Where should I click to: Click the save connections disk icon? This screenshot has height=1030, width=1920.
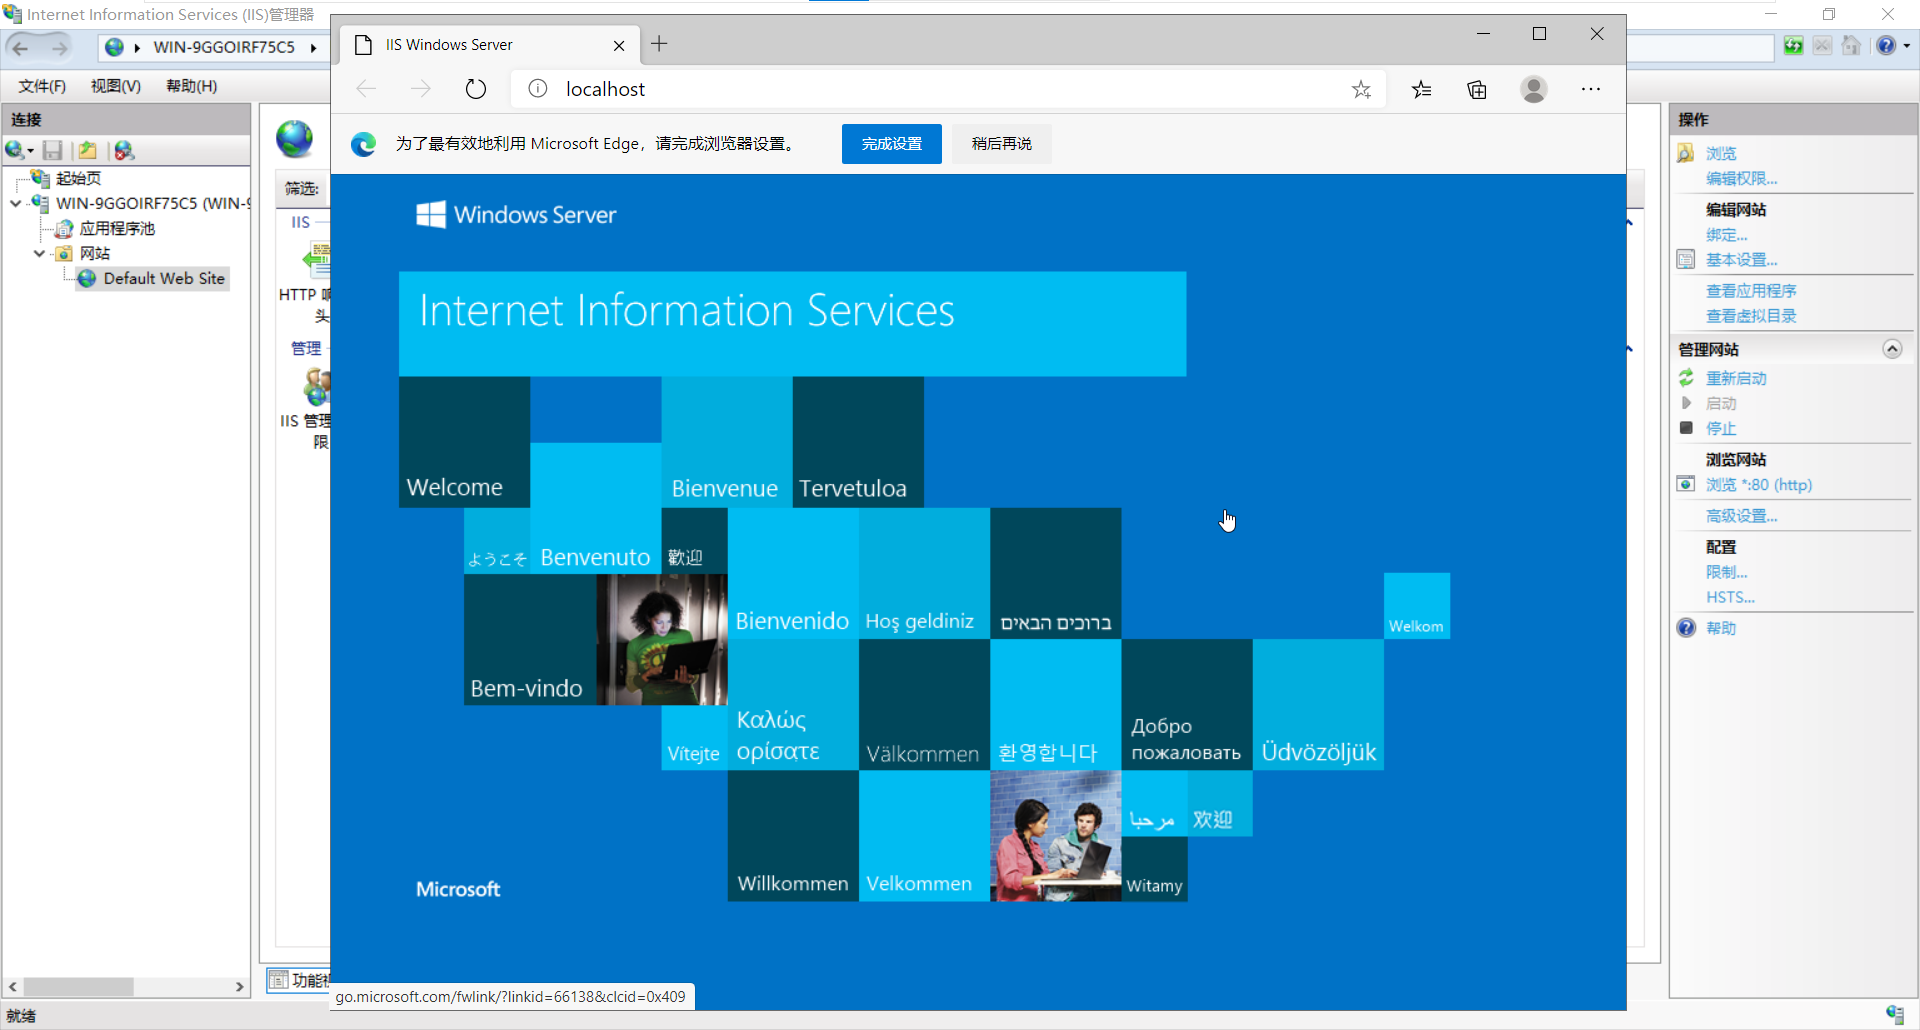[x=53, y=150]
